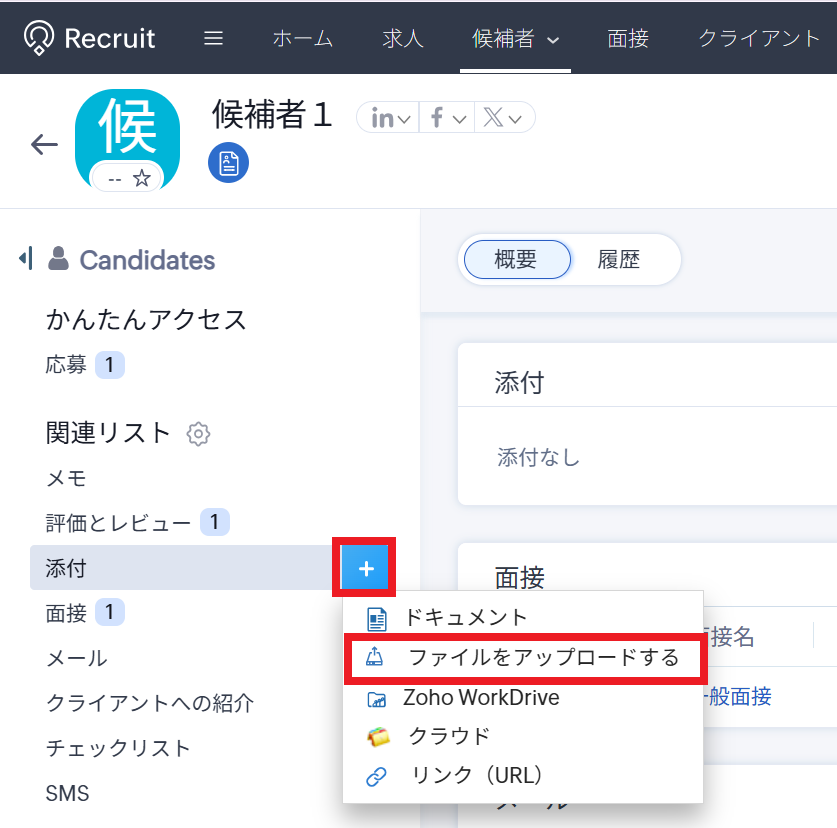Click the plus button beside 添付
This screenshot has height=828, width=837.
(x=366, y=568)
